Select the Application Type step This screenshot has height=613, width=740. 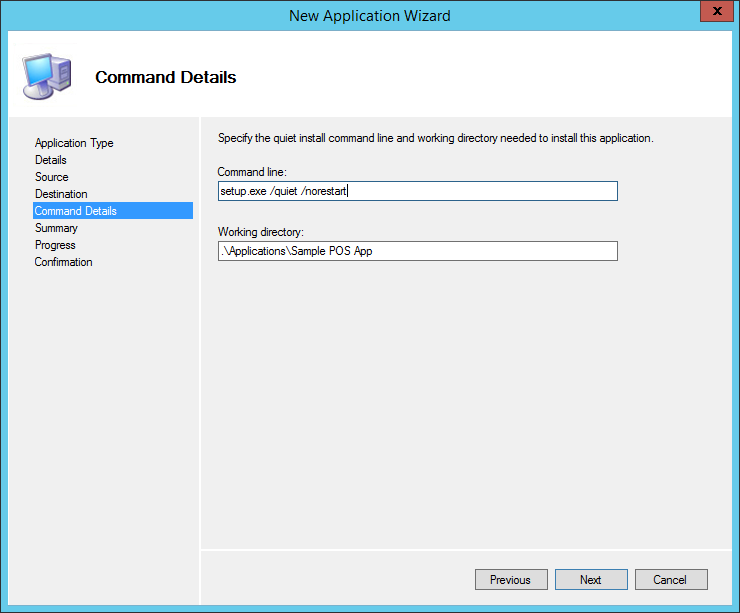[74, 143]
